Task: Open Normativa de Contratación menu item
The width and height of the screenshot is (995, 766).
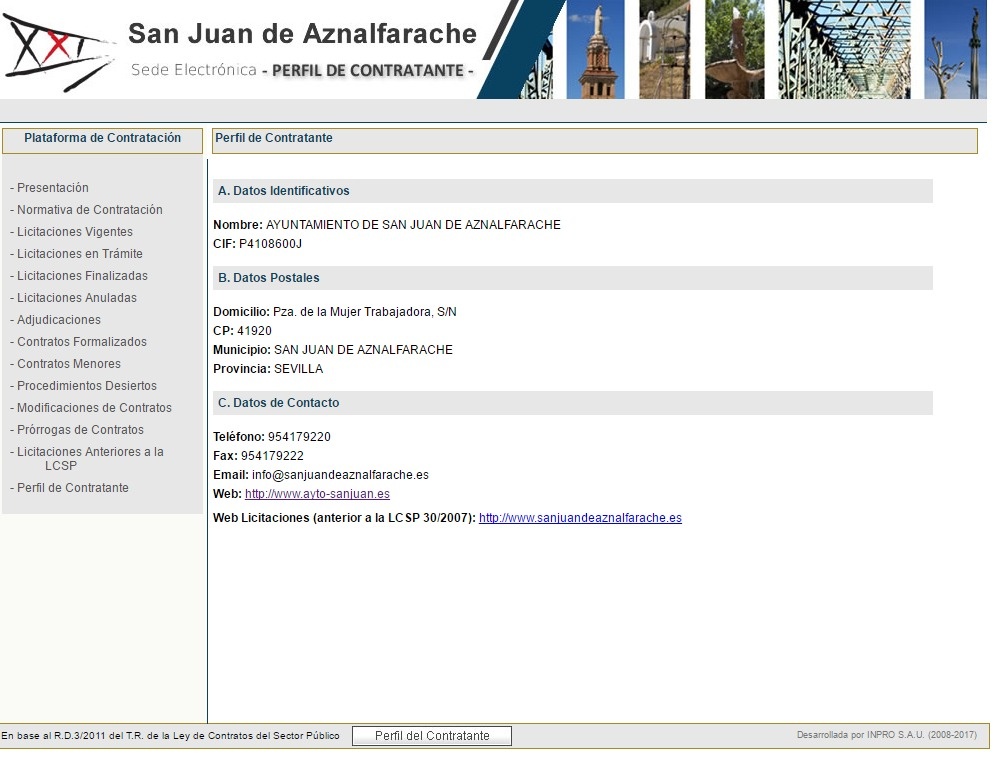Action: point(89,210)
